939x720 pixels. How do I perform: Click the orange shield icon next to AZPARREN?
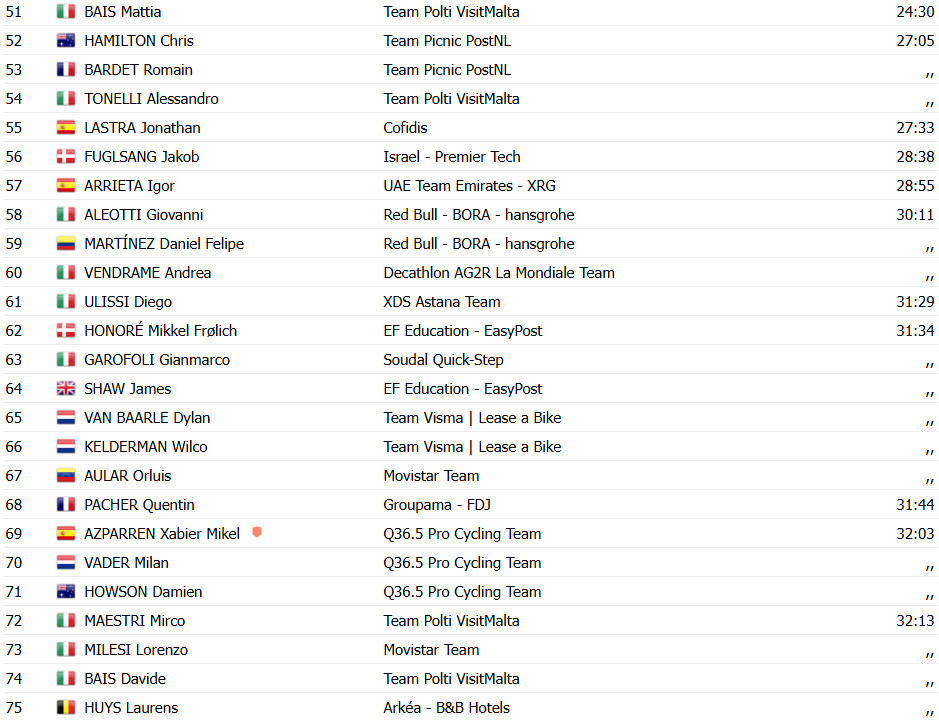tap(257, 532)
